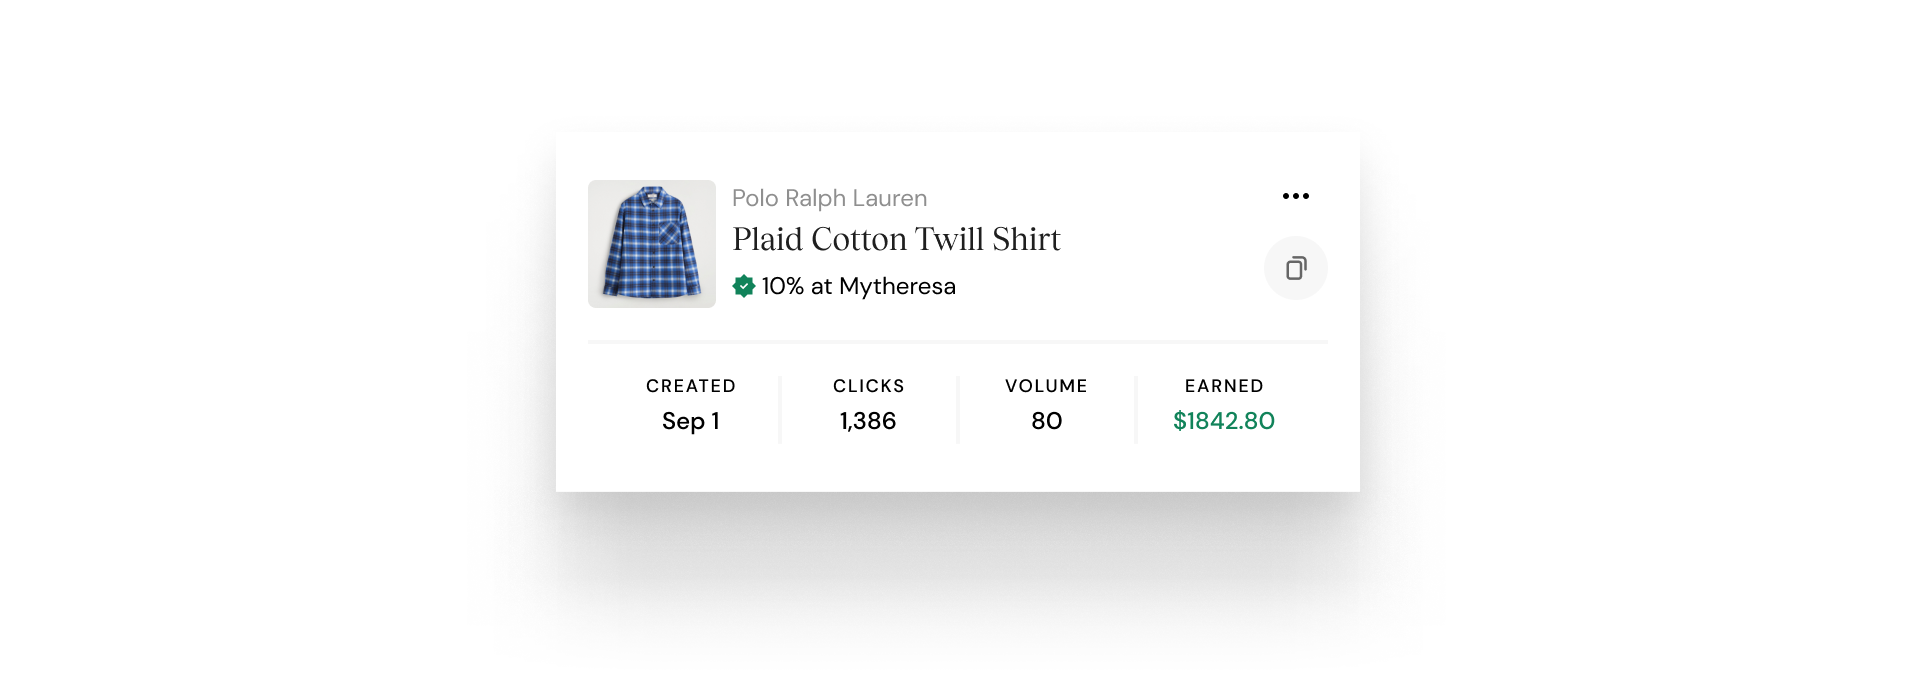This screenshot has height=674, width=1920.
Task: Click the 10% commission rate text
Action: coord(782,286)
